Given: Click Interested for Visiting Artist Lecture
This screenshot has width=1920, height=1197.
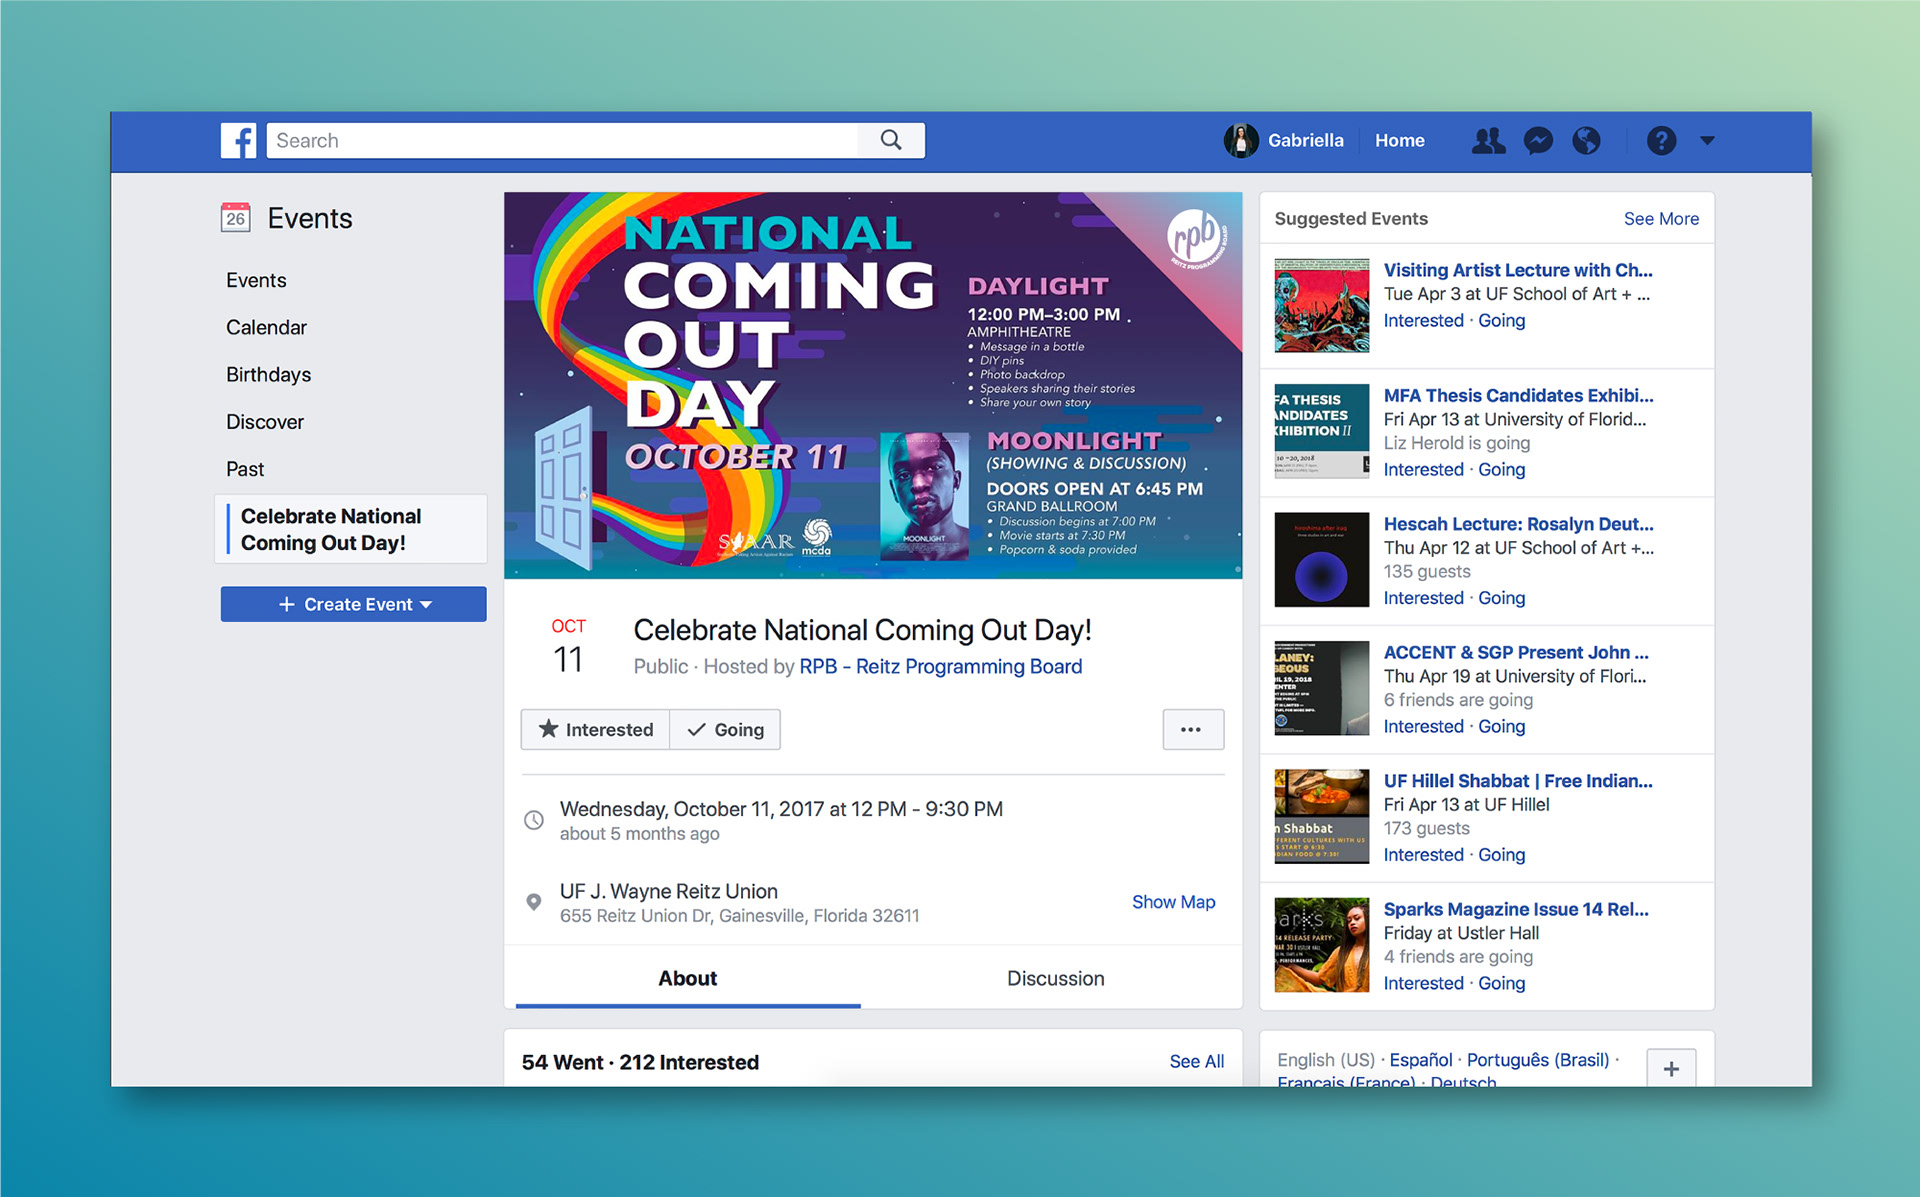Looking at the screenshot, I should 1423,320.
